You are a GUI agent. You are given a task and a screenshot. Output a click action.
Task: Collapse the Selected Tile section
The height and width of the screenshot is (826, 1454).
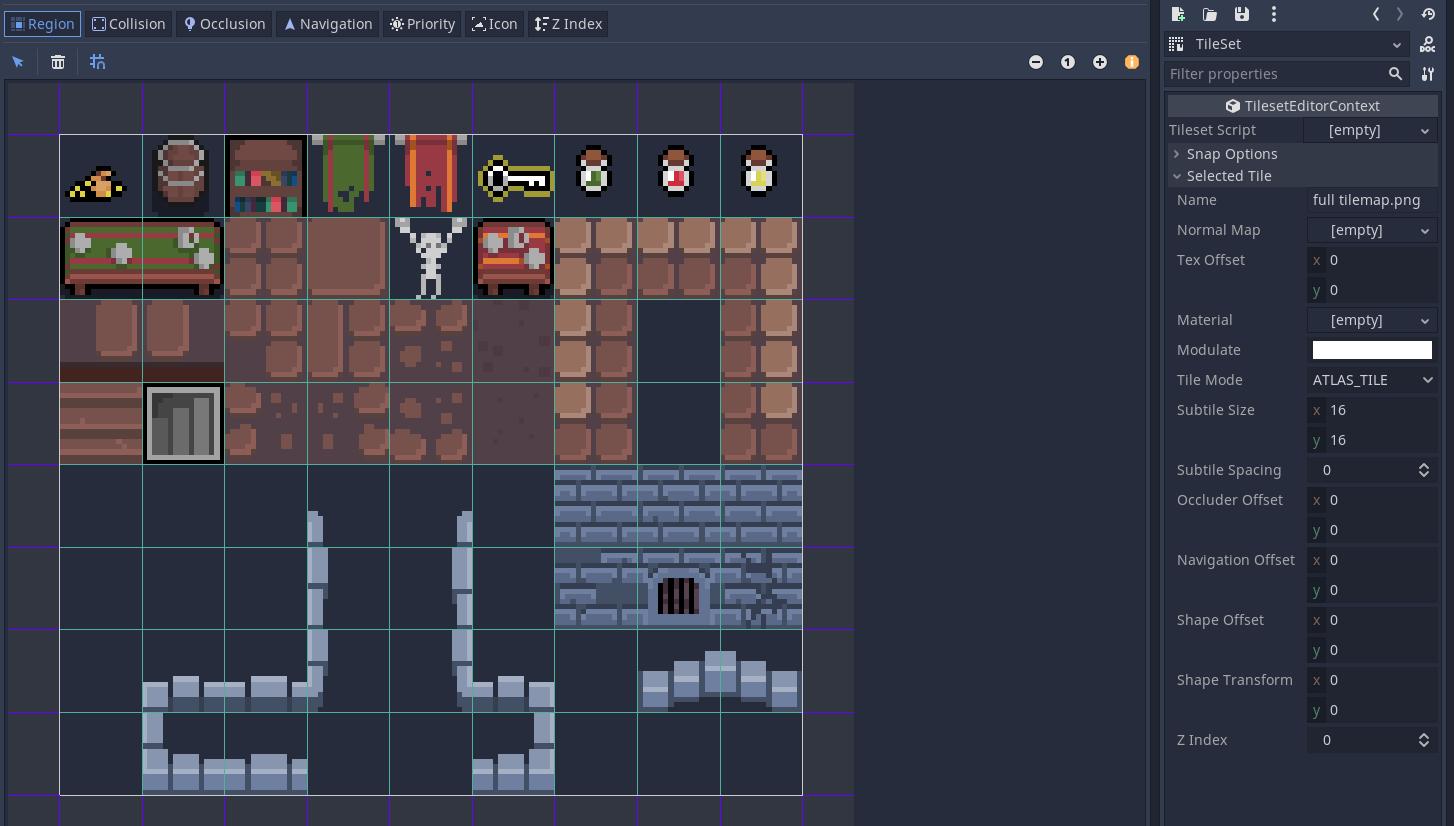[1303, 176]
